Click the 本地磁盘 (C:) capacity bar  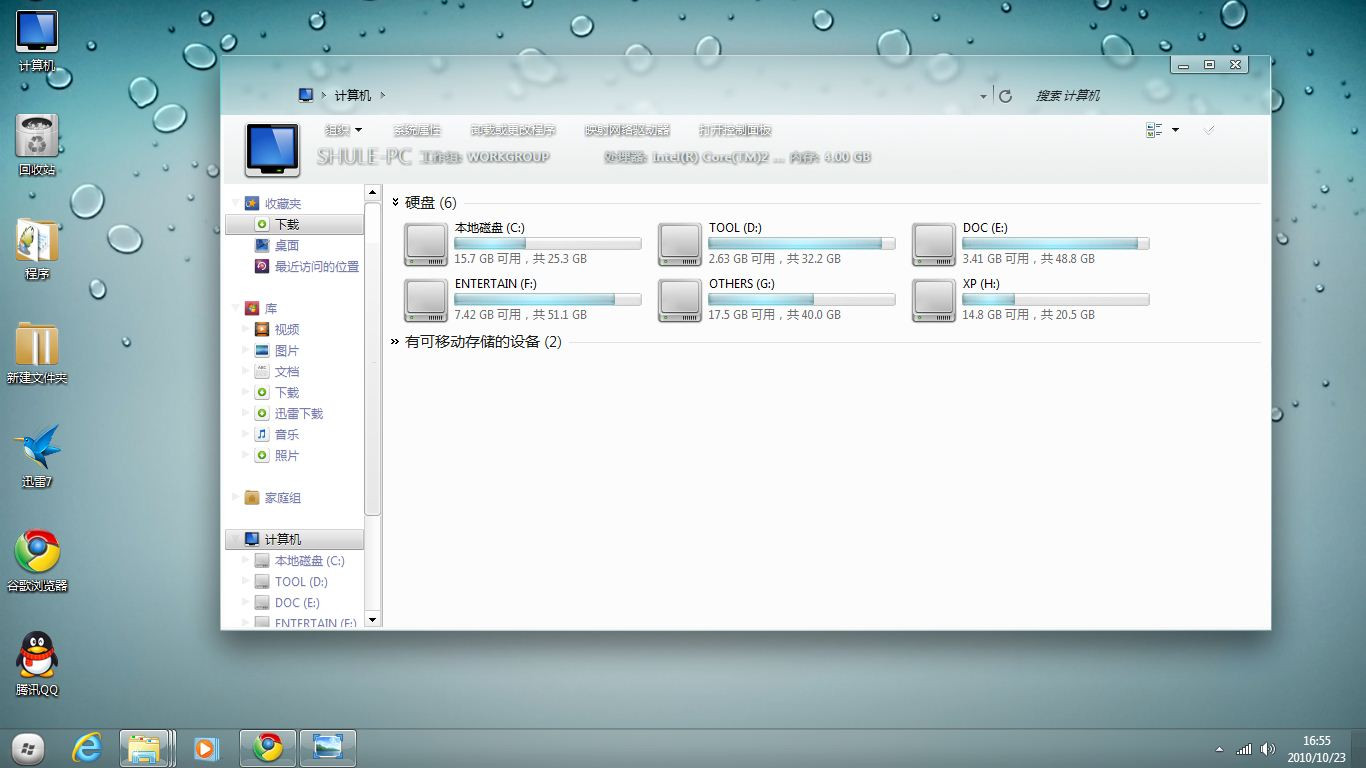[547, 243]
